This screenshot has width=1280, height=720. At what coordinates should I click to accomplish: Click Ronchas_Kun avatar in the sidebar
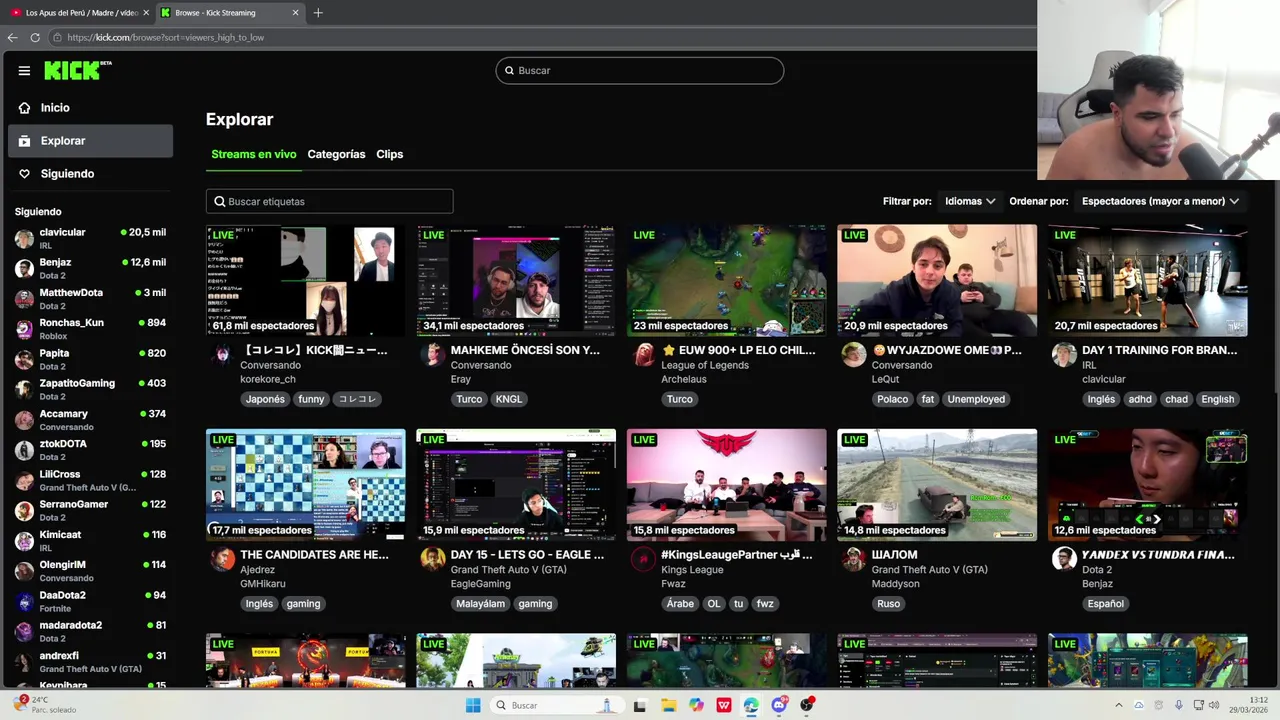coord(24,329)
